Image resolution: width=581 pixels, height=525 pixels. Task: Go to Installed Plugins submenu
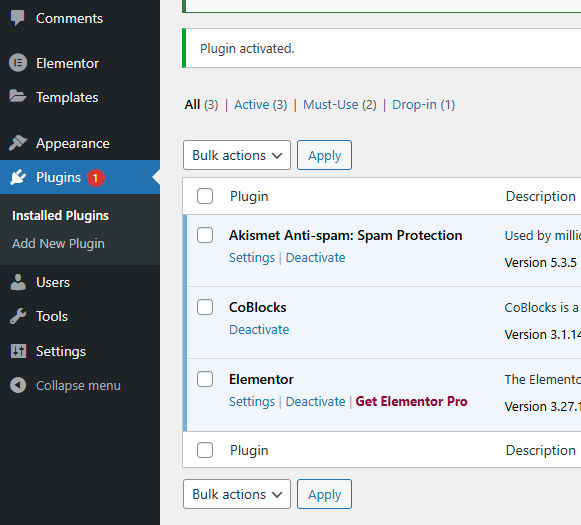pos(60,216)
